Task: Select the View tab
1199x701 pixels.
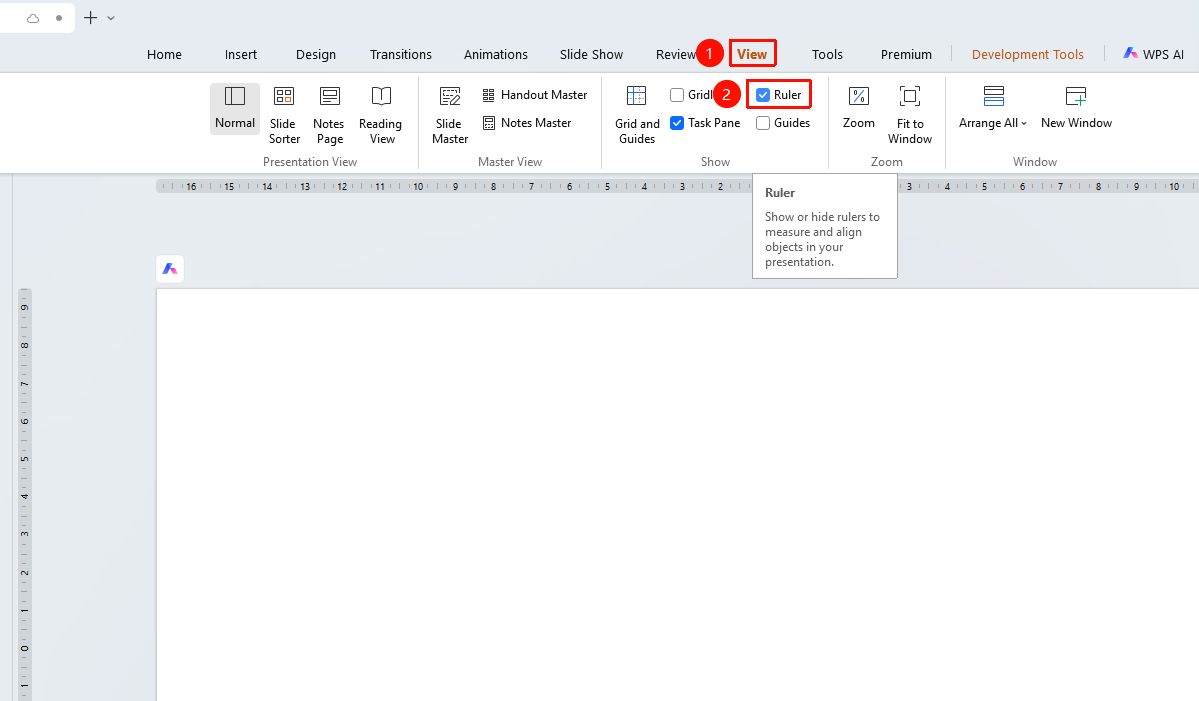Action: (752, 54)
